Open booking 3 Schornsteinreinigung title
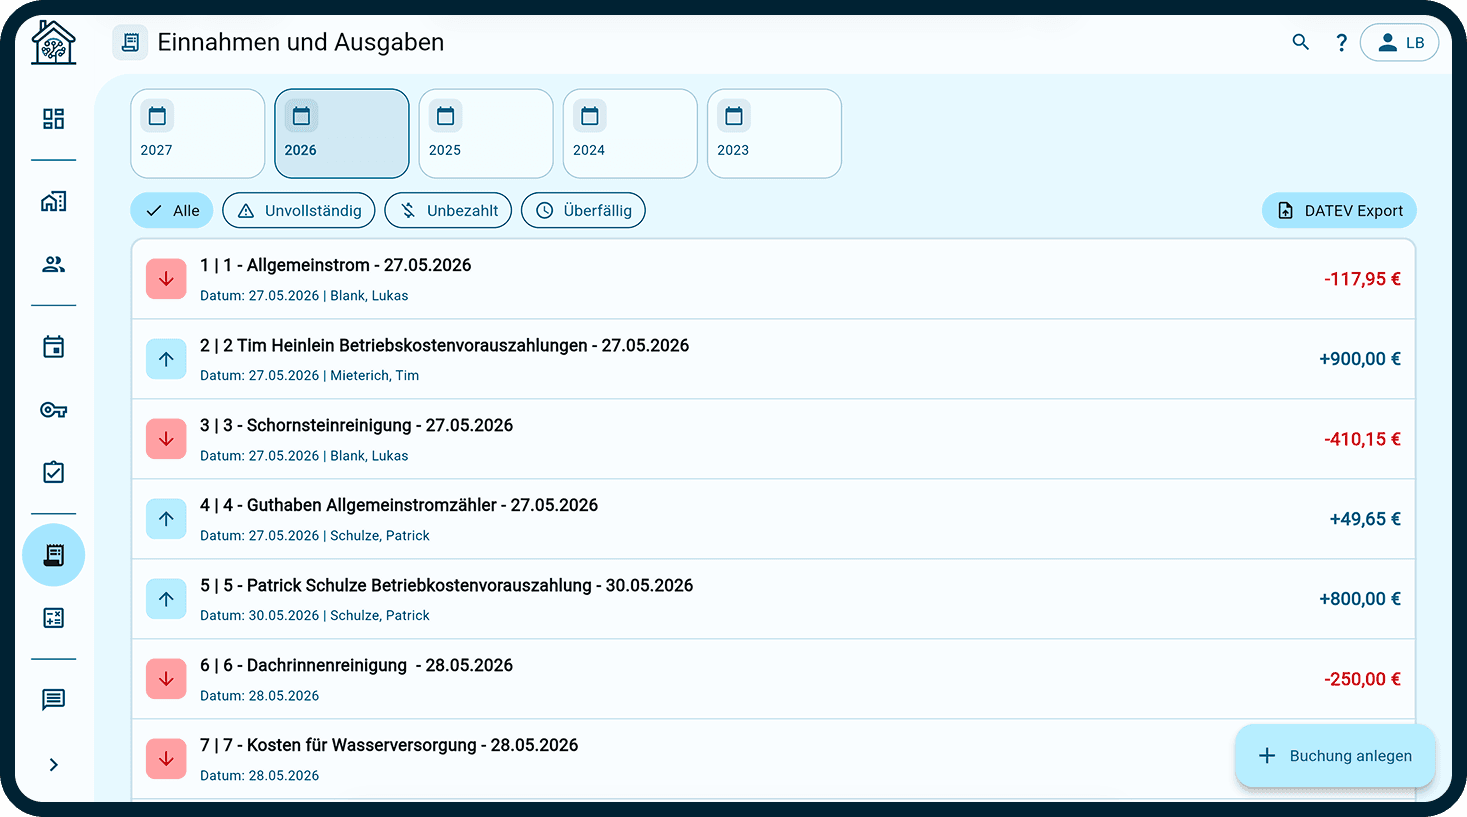Image resolution: width=1467 pixels, height=817 pixels. pos(356,425)
